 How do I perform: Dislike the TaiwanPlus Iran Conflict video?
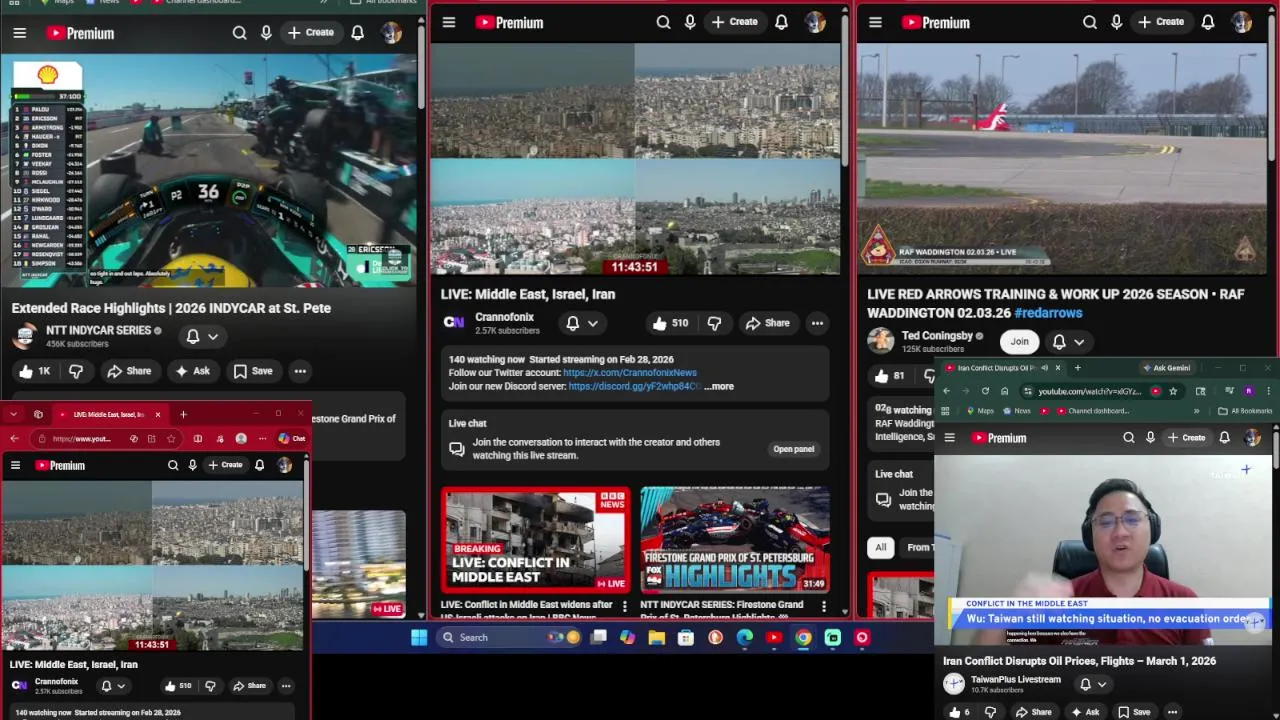point(991,712)
